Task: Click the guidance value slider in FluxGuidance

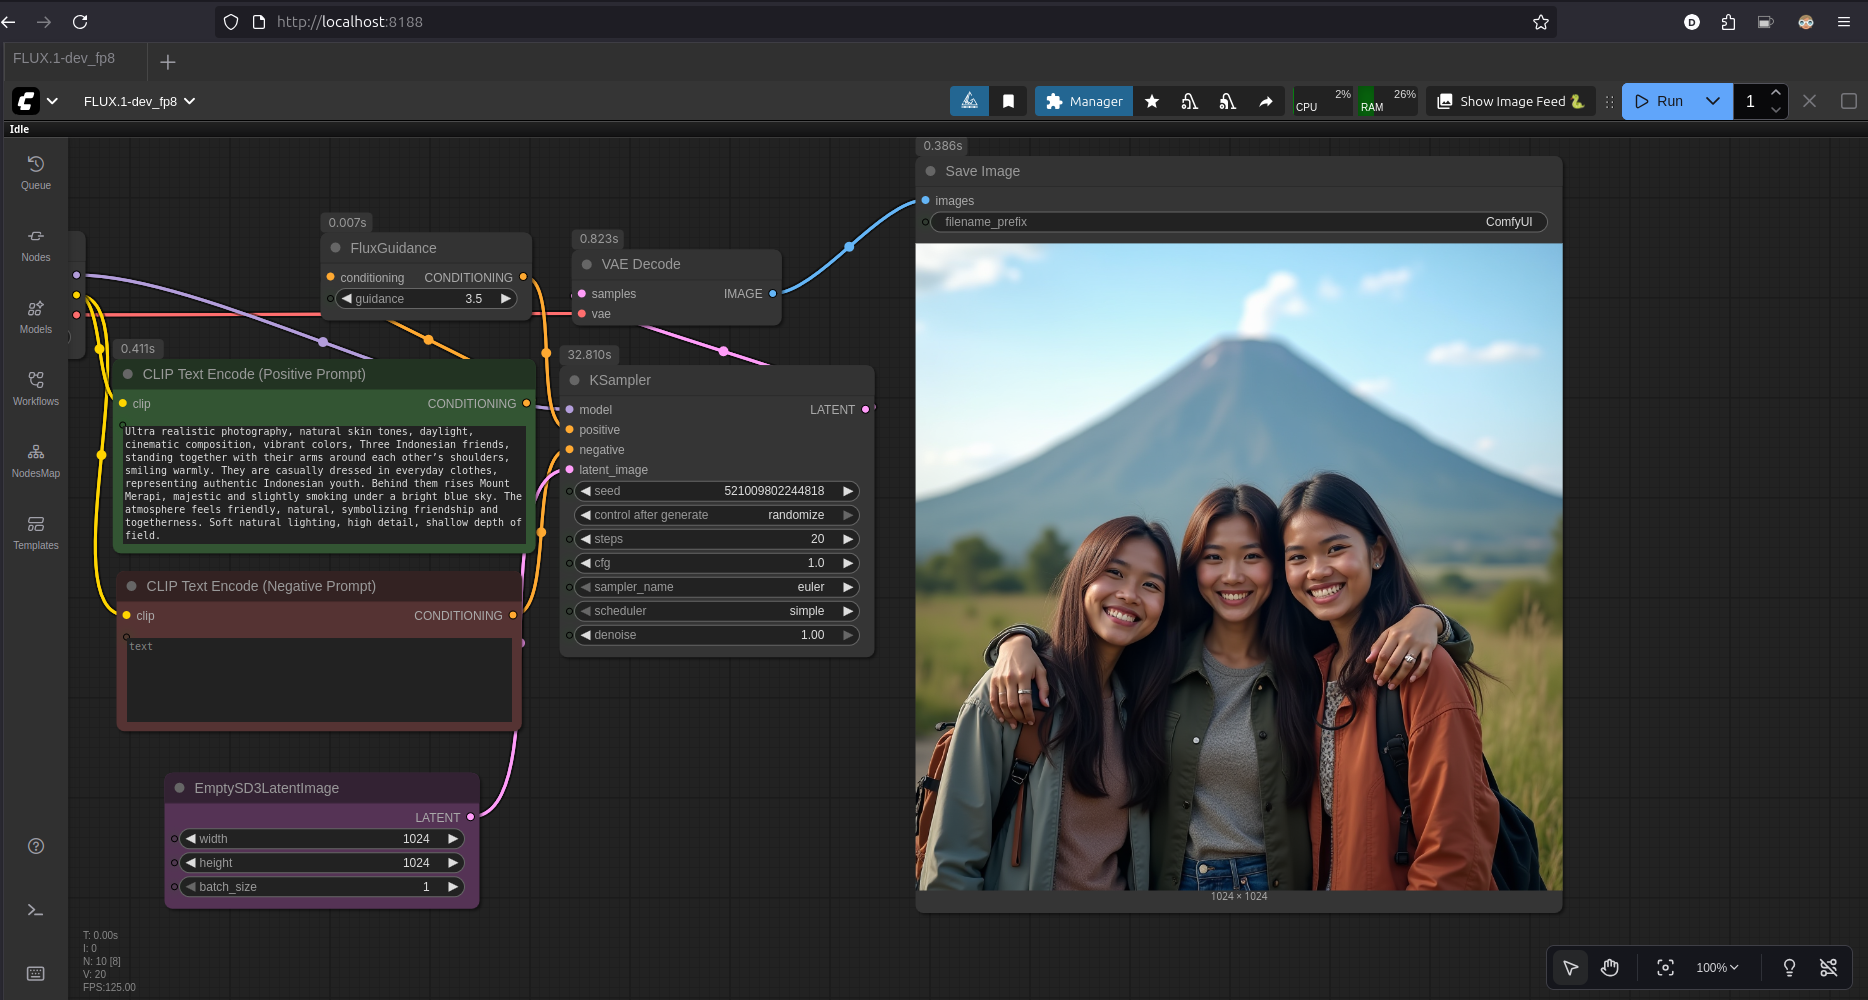Action: coord(426,299)
